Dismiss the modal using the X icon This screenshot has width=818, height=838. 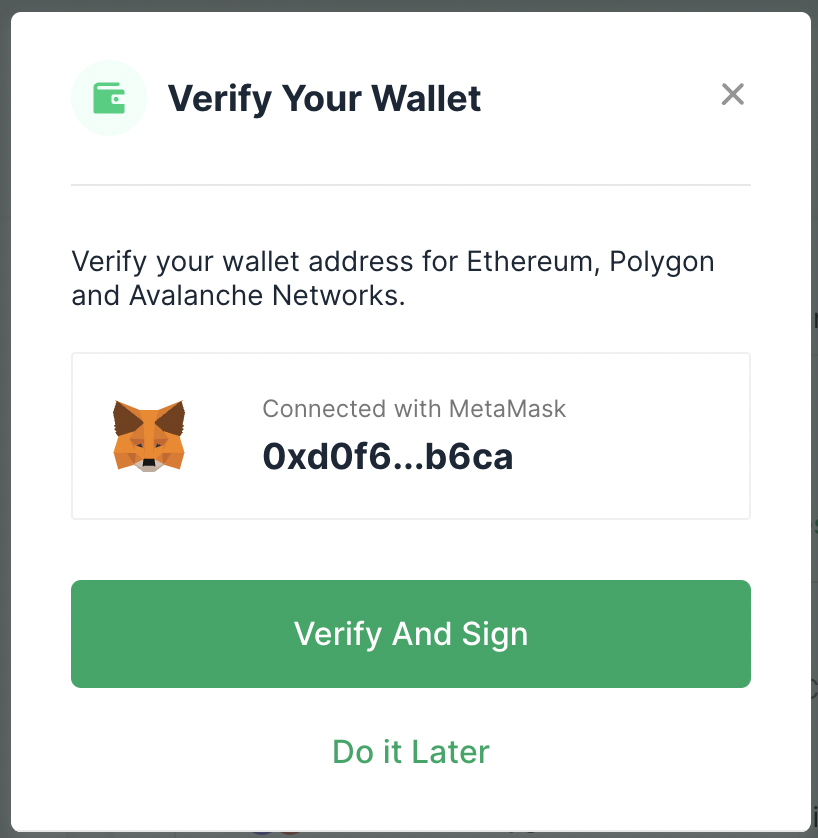pos(733,95)
